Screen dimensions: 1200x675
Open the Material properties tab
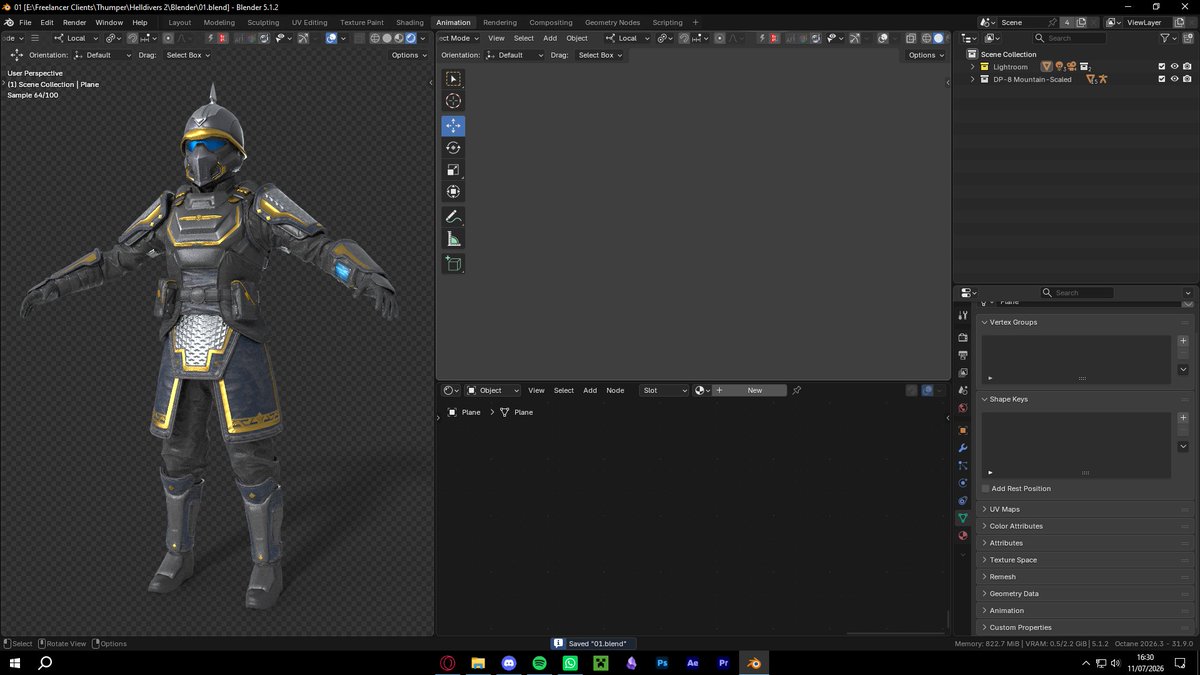click(x=963, y=536)
